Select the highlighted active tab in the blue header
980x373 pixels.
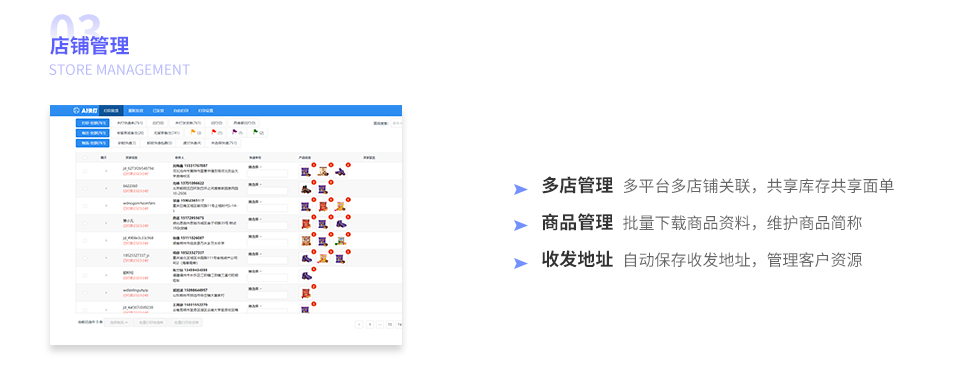111,111
